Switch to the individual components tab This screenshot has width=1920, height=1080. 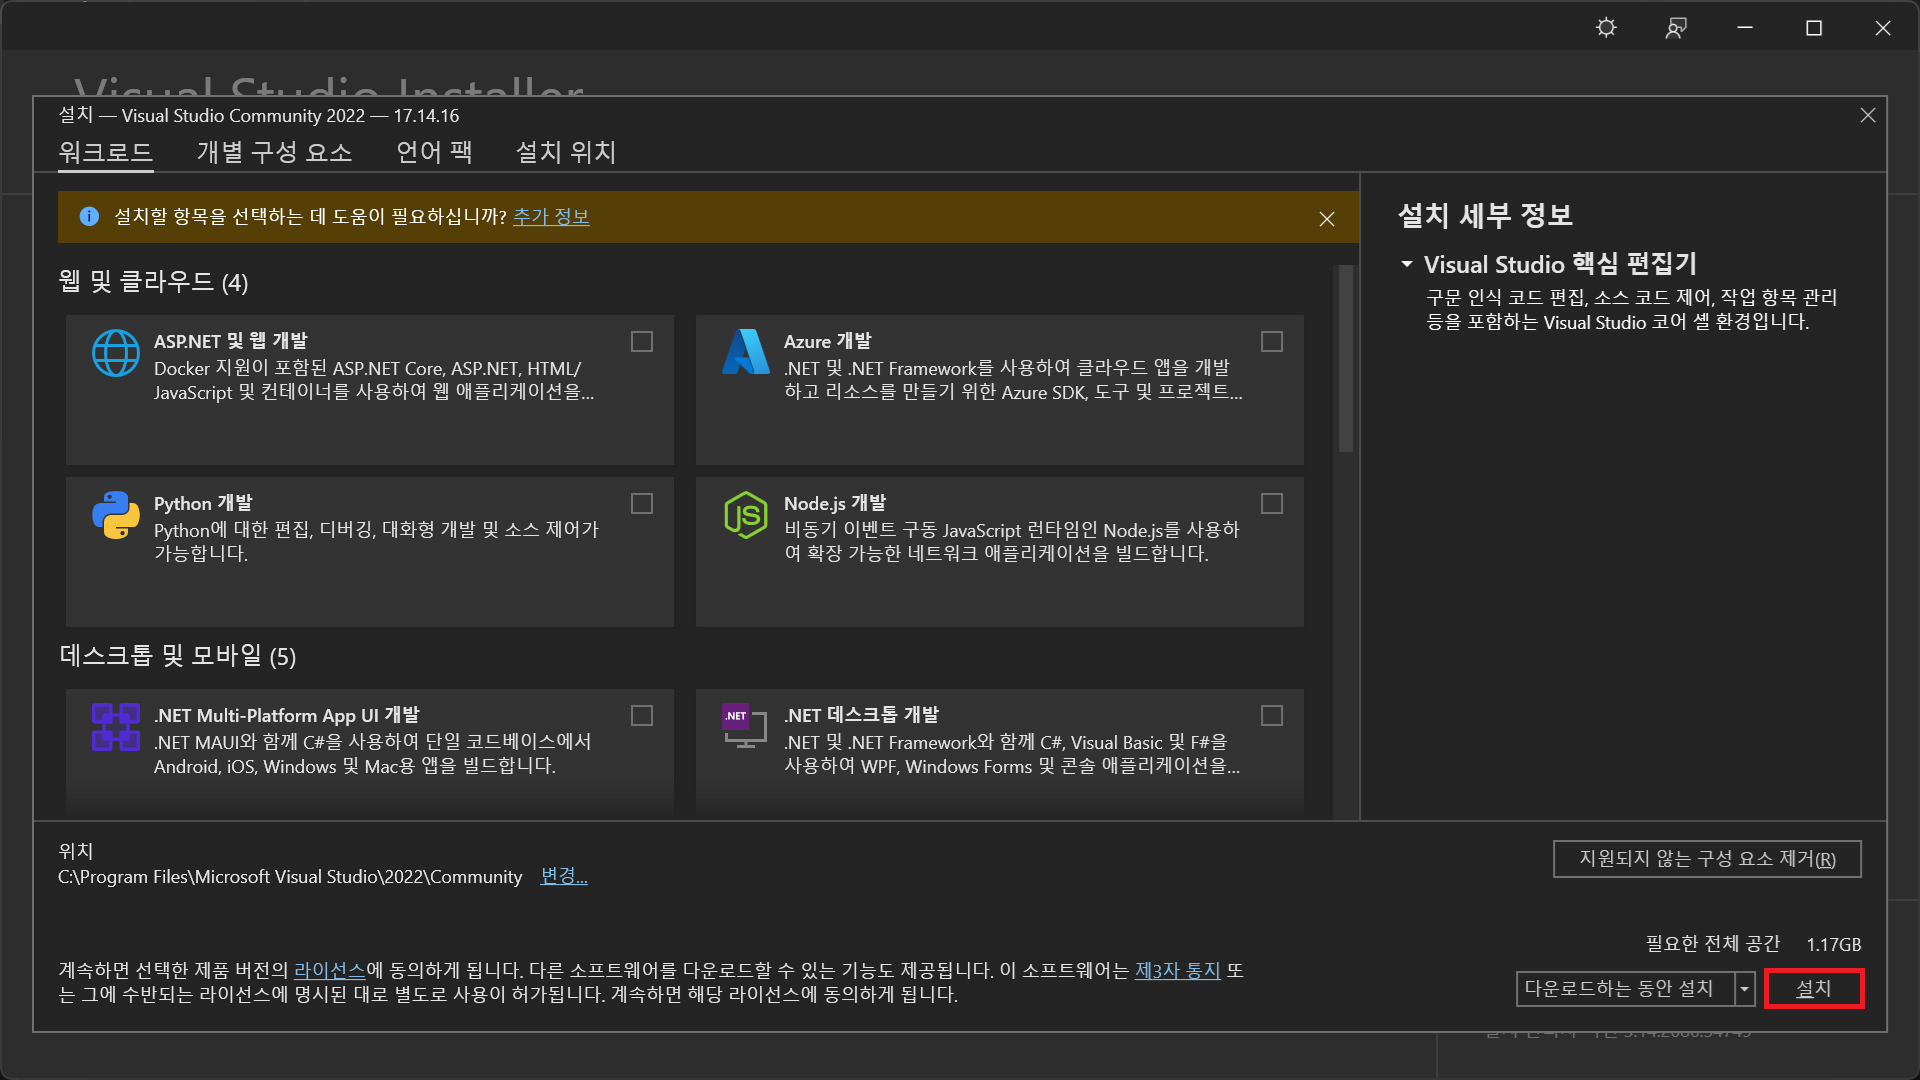[x=274, y=152]
